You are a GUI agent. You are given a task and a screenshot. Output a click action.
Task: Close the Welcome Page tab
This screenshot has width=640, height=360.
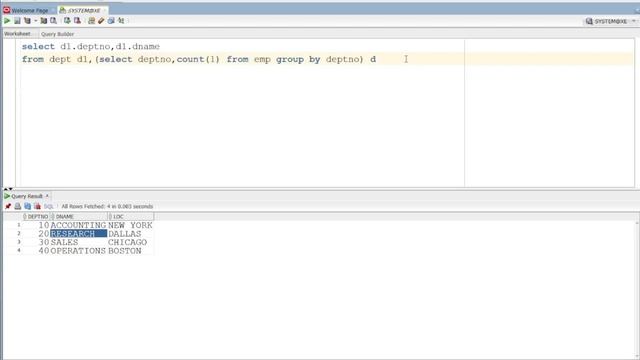[52, 10]
